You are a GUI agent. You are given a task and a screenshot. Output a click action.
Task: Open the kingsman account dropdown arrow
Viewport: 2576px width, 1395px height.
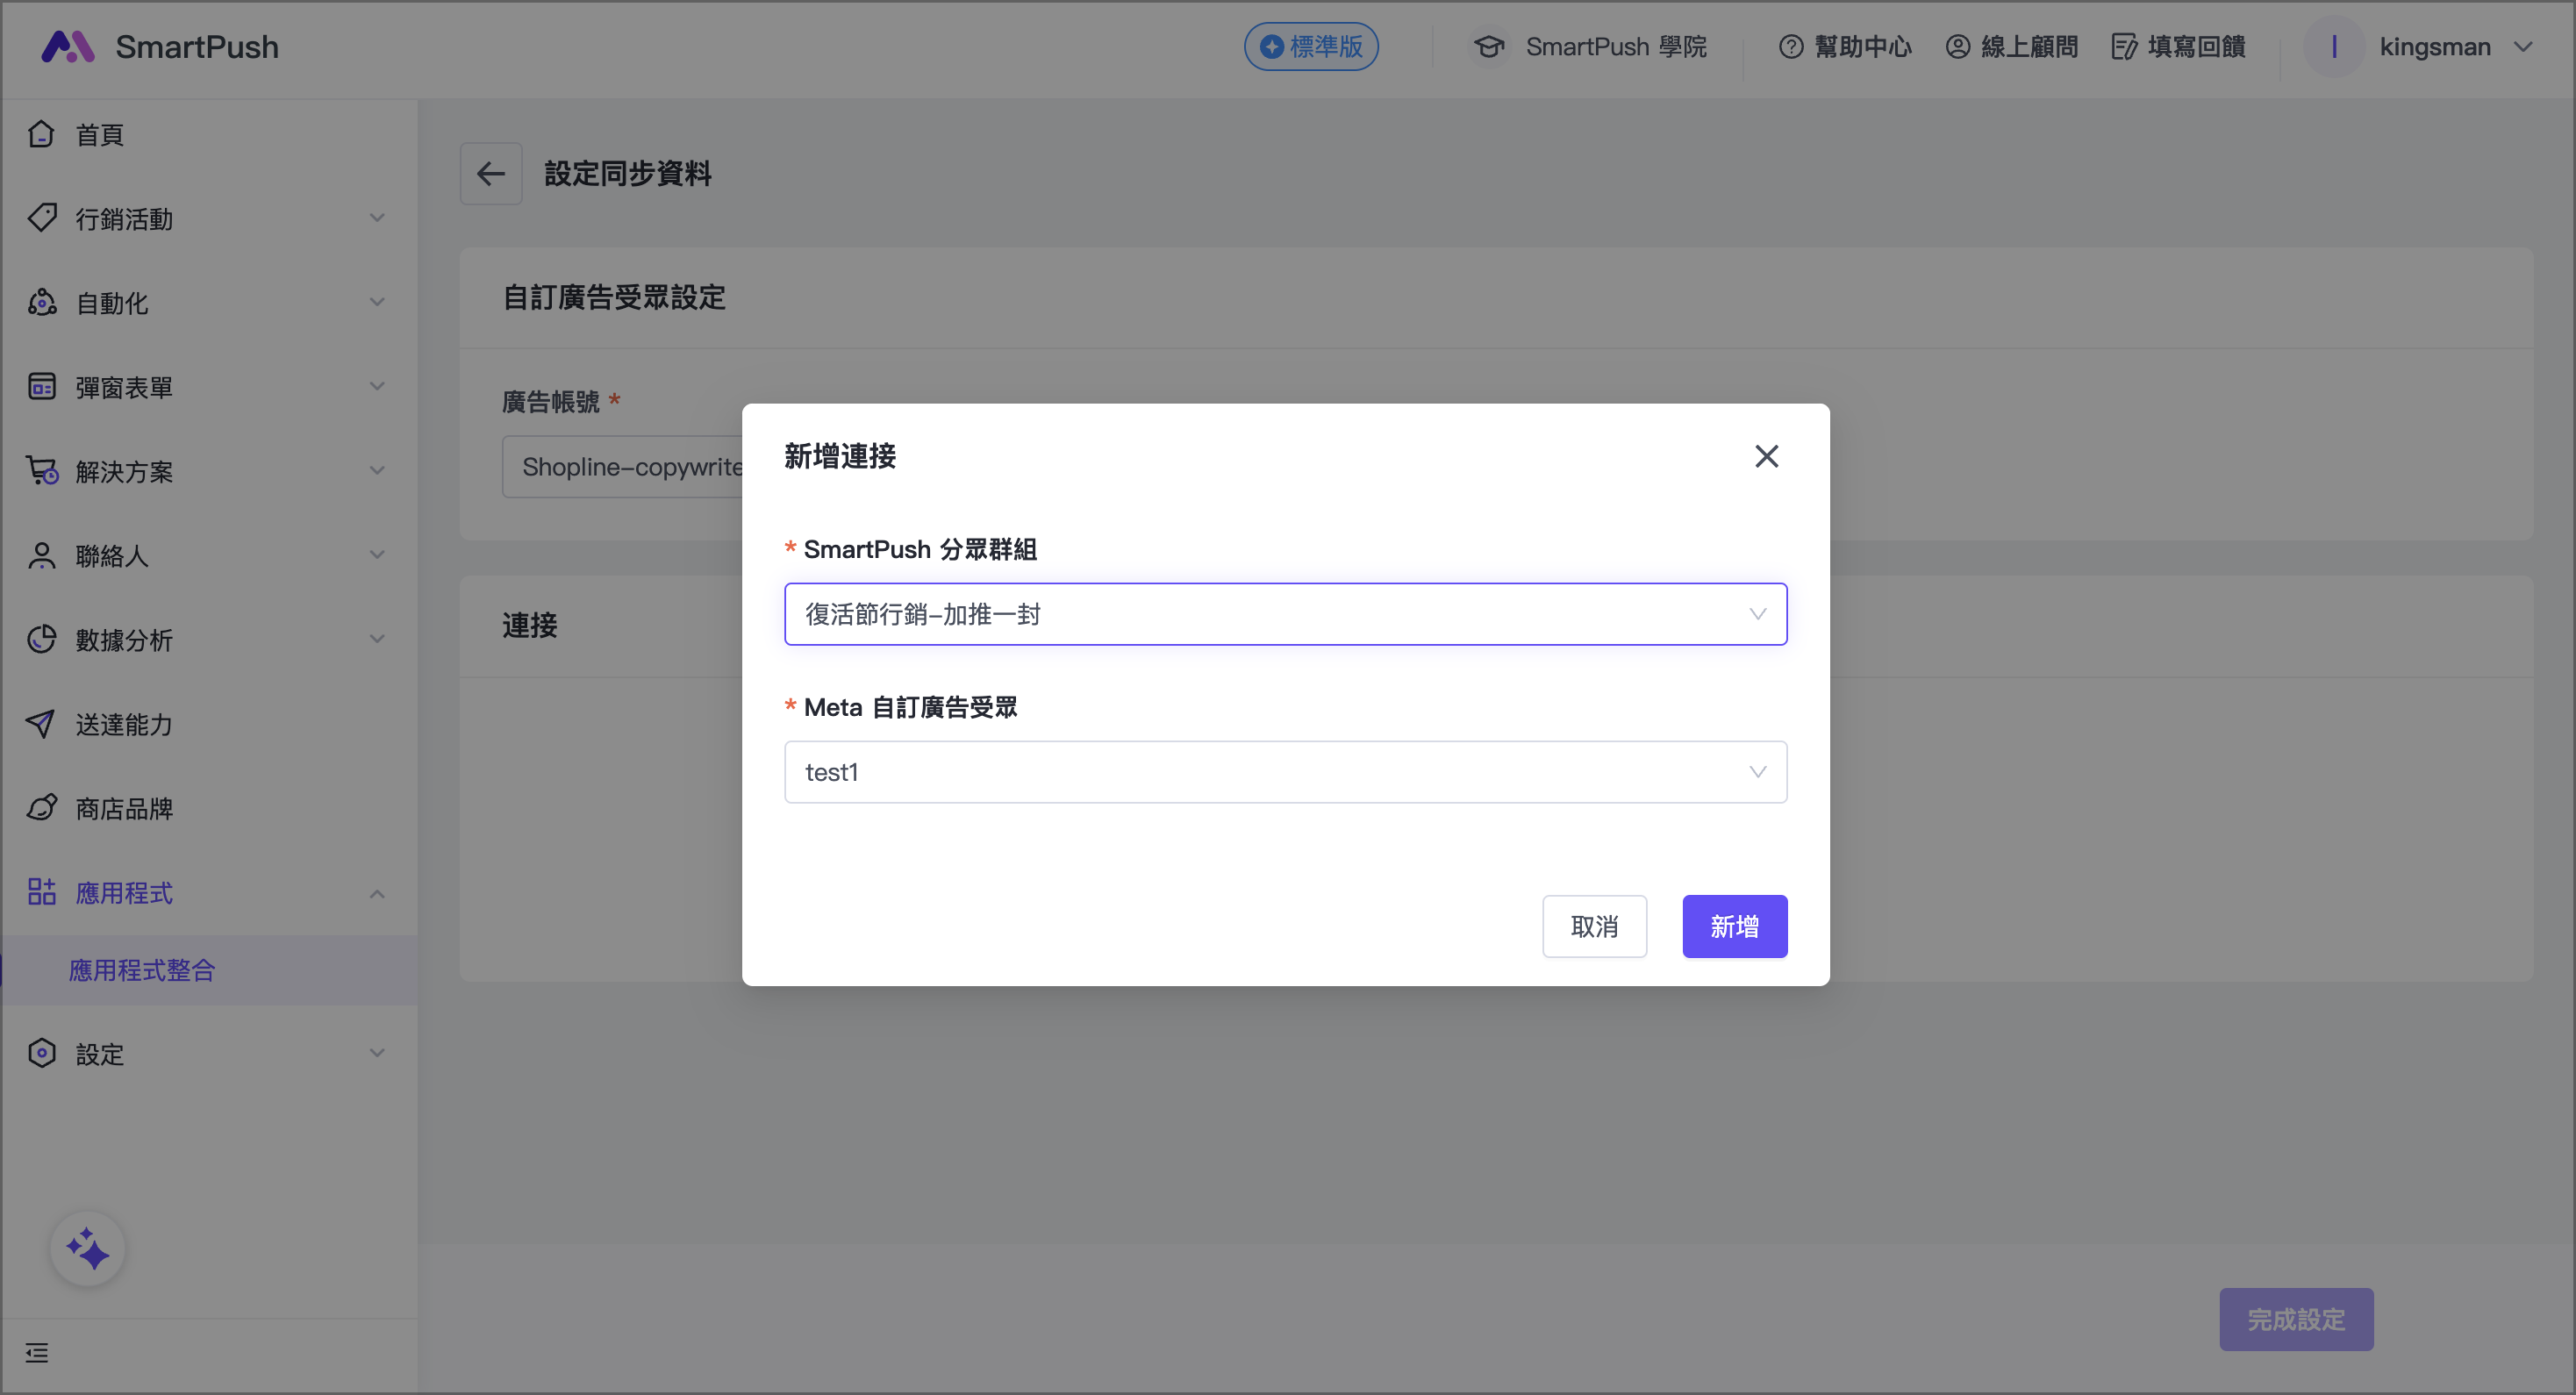tap(2523, 46)
